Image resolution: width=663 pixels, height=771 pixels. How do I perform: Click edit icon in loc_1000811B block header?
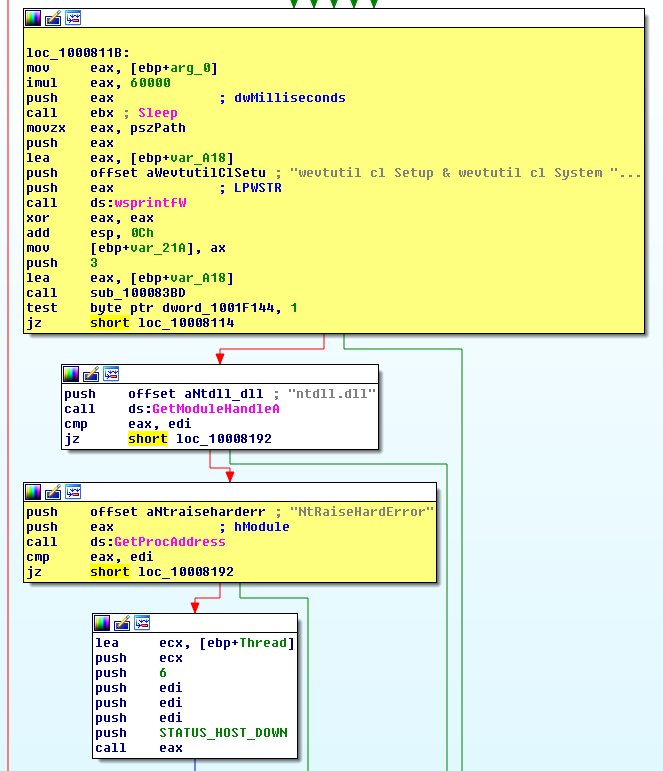click(x=52, y=18)
